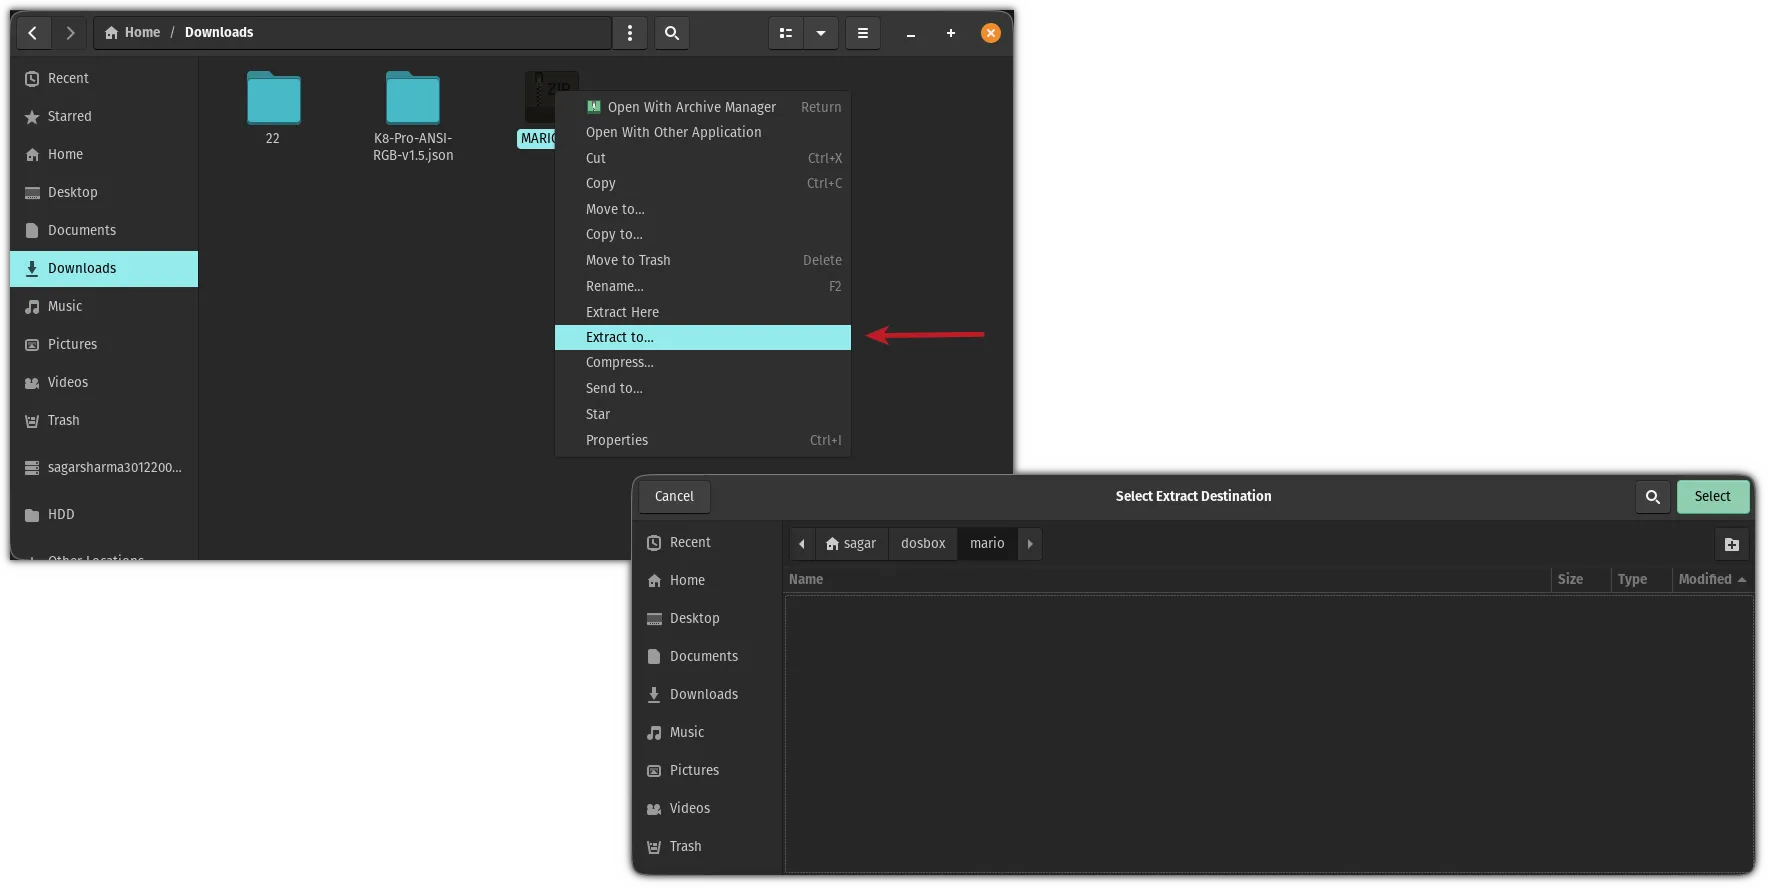Click the create new folder icon
This screenshot has height=888, width=1768.
pos(1731,544)
